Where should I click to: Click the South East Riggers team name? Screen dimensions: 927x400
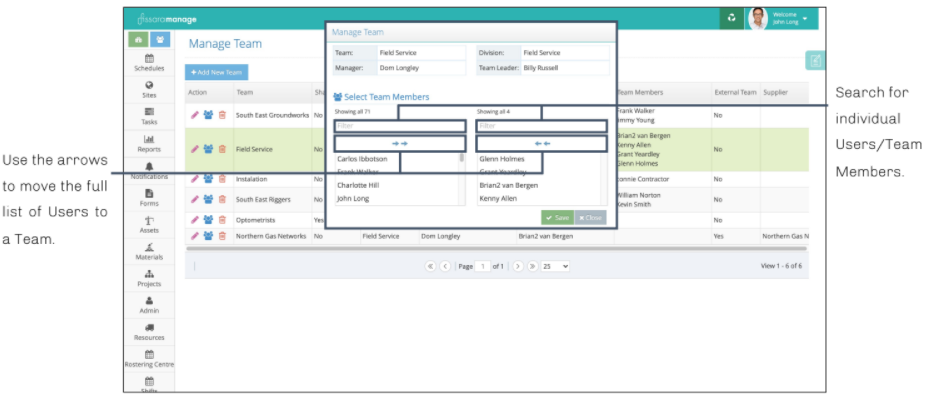(263, 200)
